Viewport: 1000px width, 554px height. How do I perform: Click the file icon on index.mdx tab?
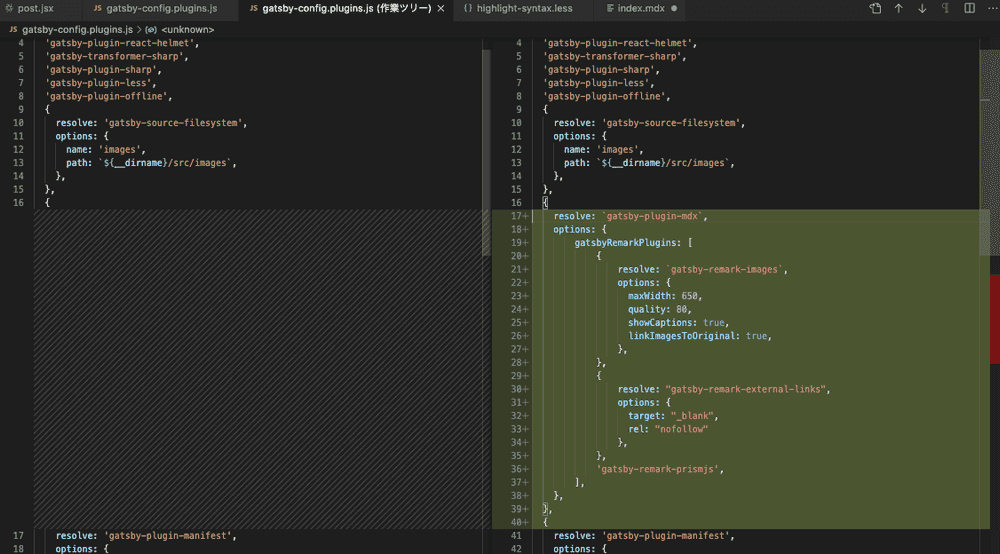pos(610,8)
